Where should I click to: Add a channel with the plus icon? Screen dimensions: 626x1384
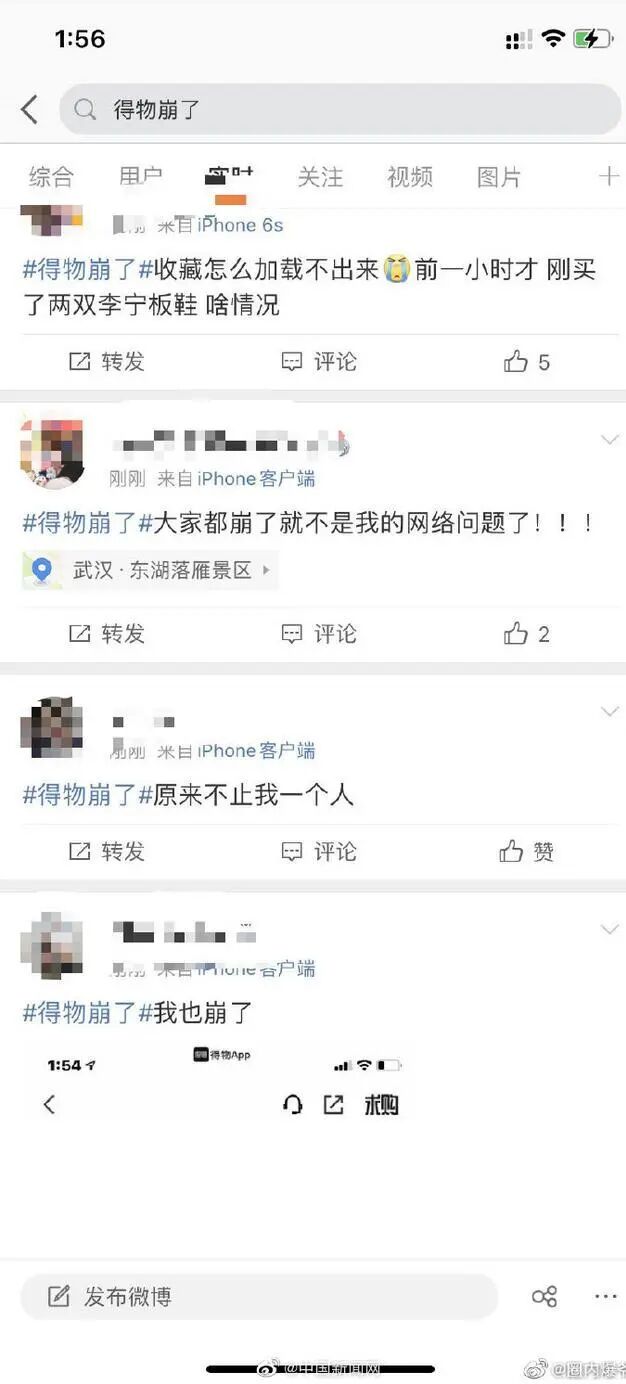[608, 177]
